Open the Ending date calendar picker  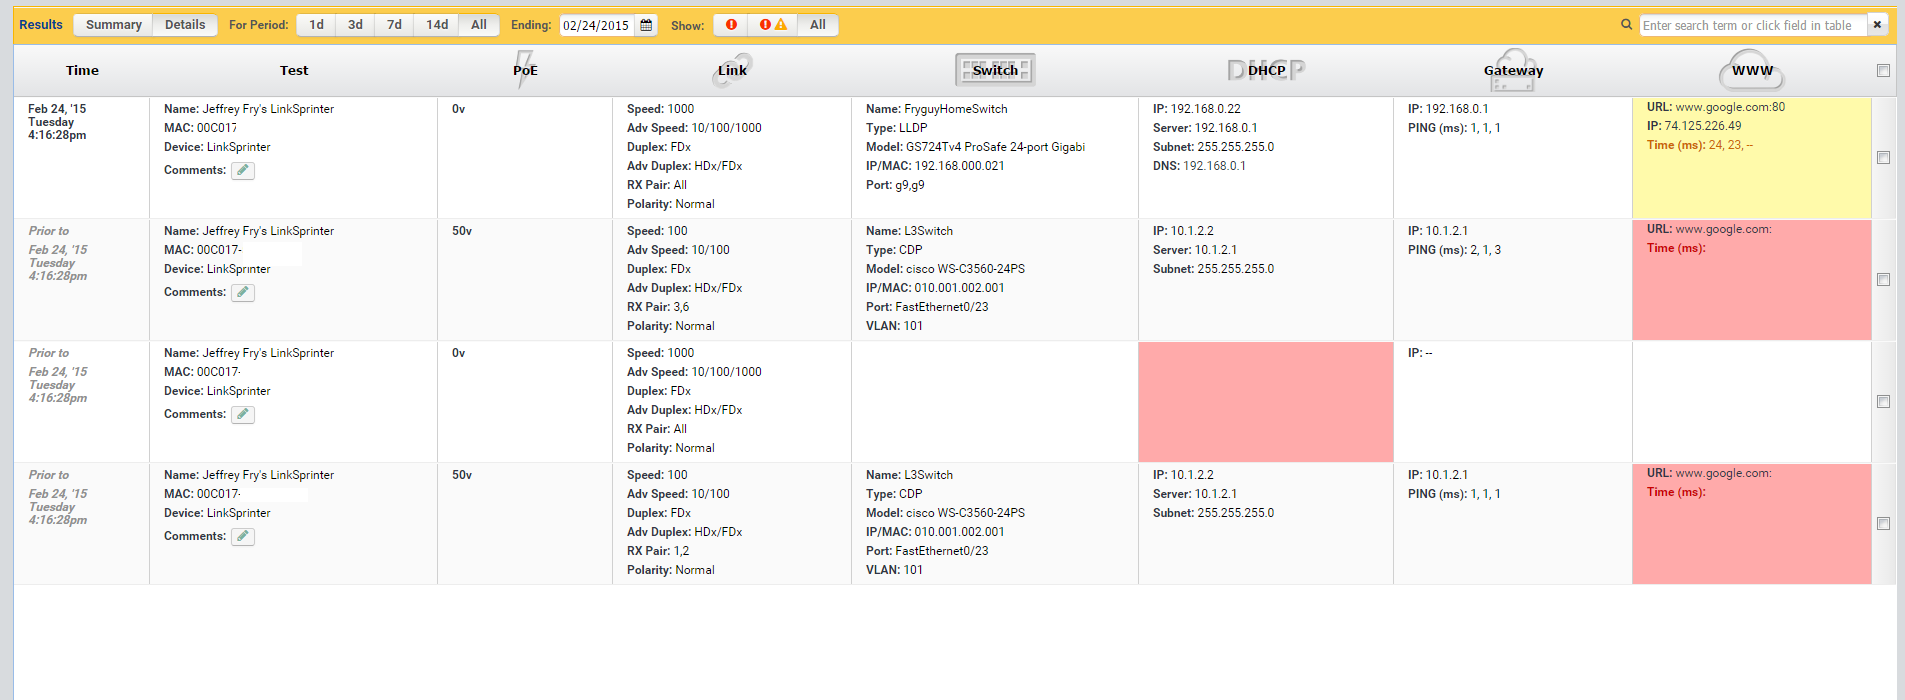(x=646, y=25)
